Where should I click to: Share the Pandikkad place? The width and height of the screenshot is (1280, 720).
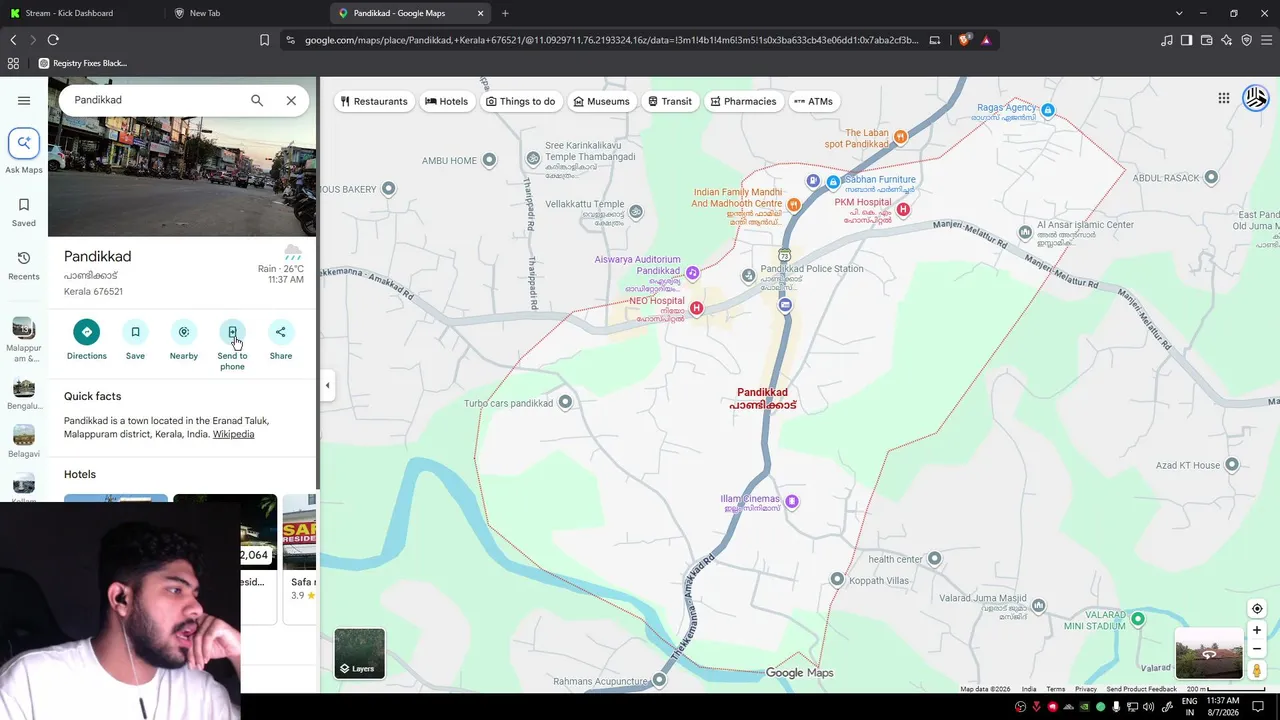pos(281,339)
